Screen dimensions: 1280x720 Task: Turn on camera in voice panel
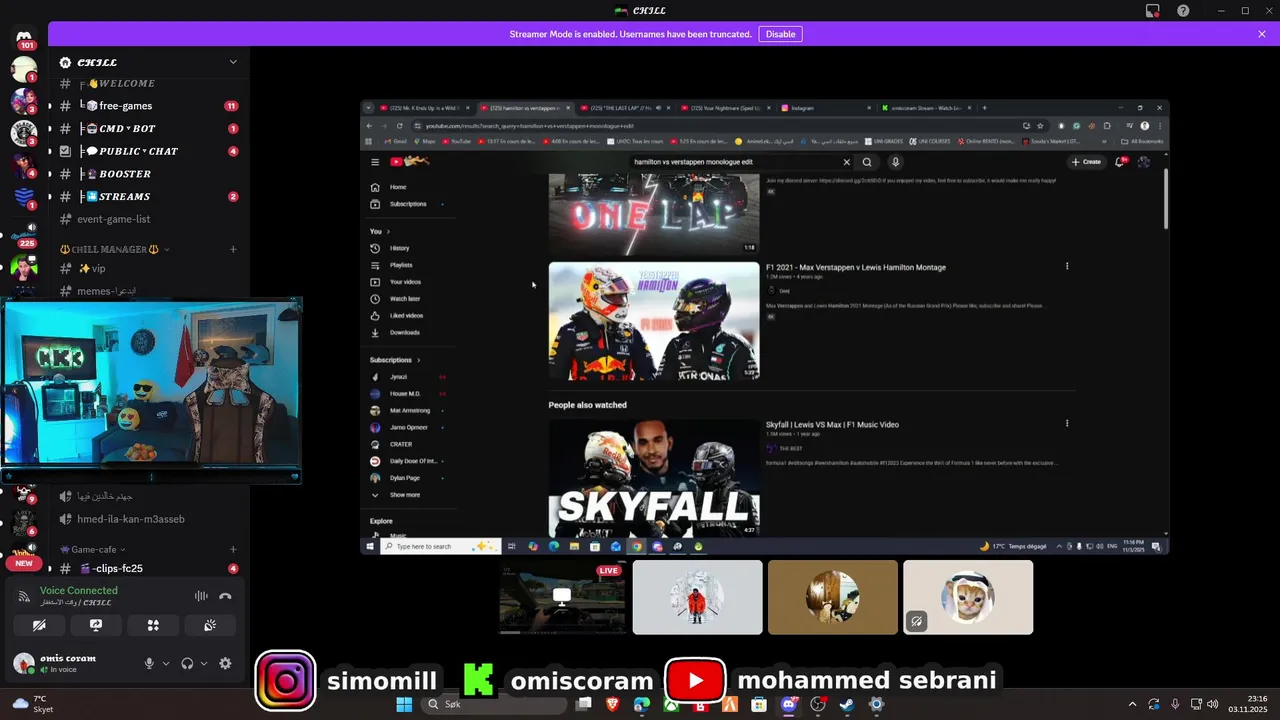[39, 625]
